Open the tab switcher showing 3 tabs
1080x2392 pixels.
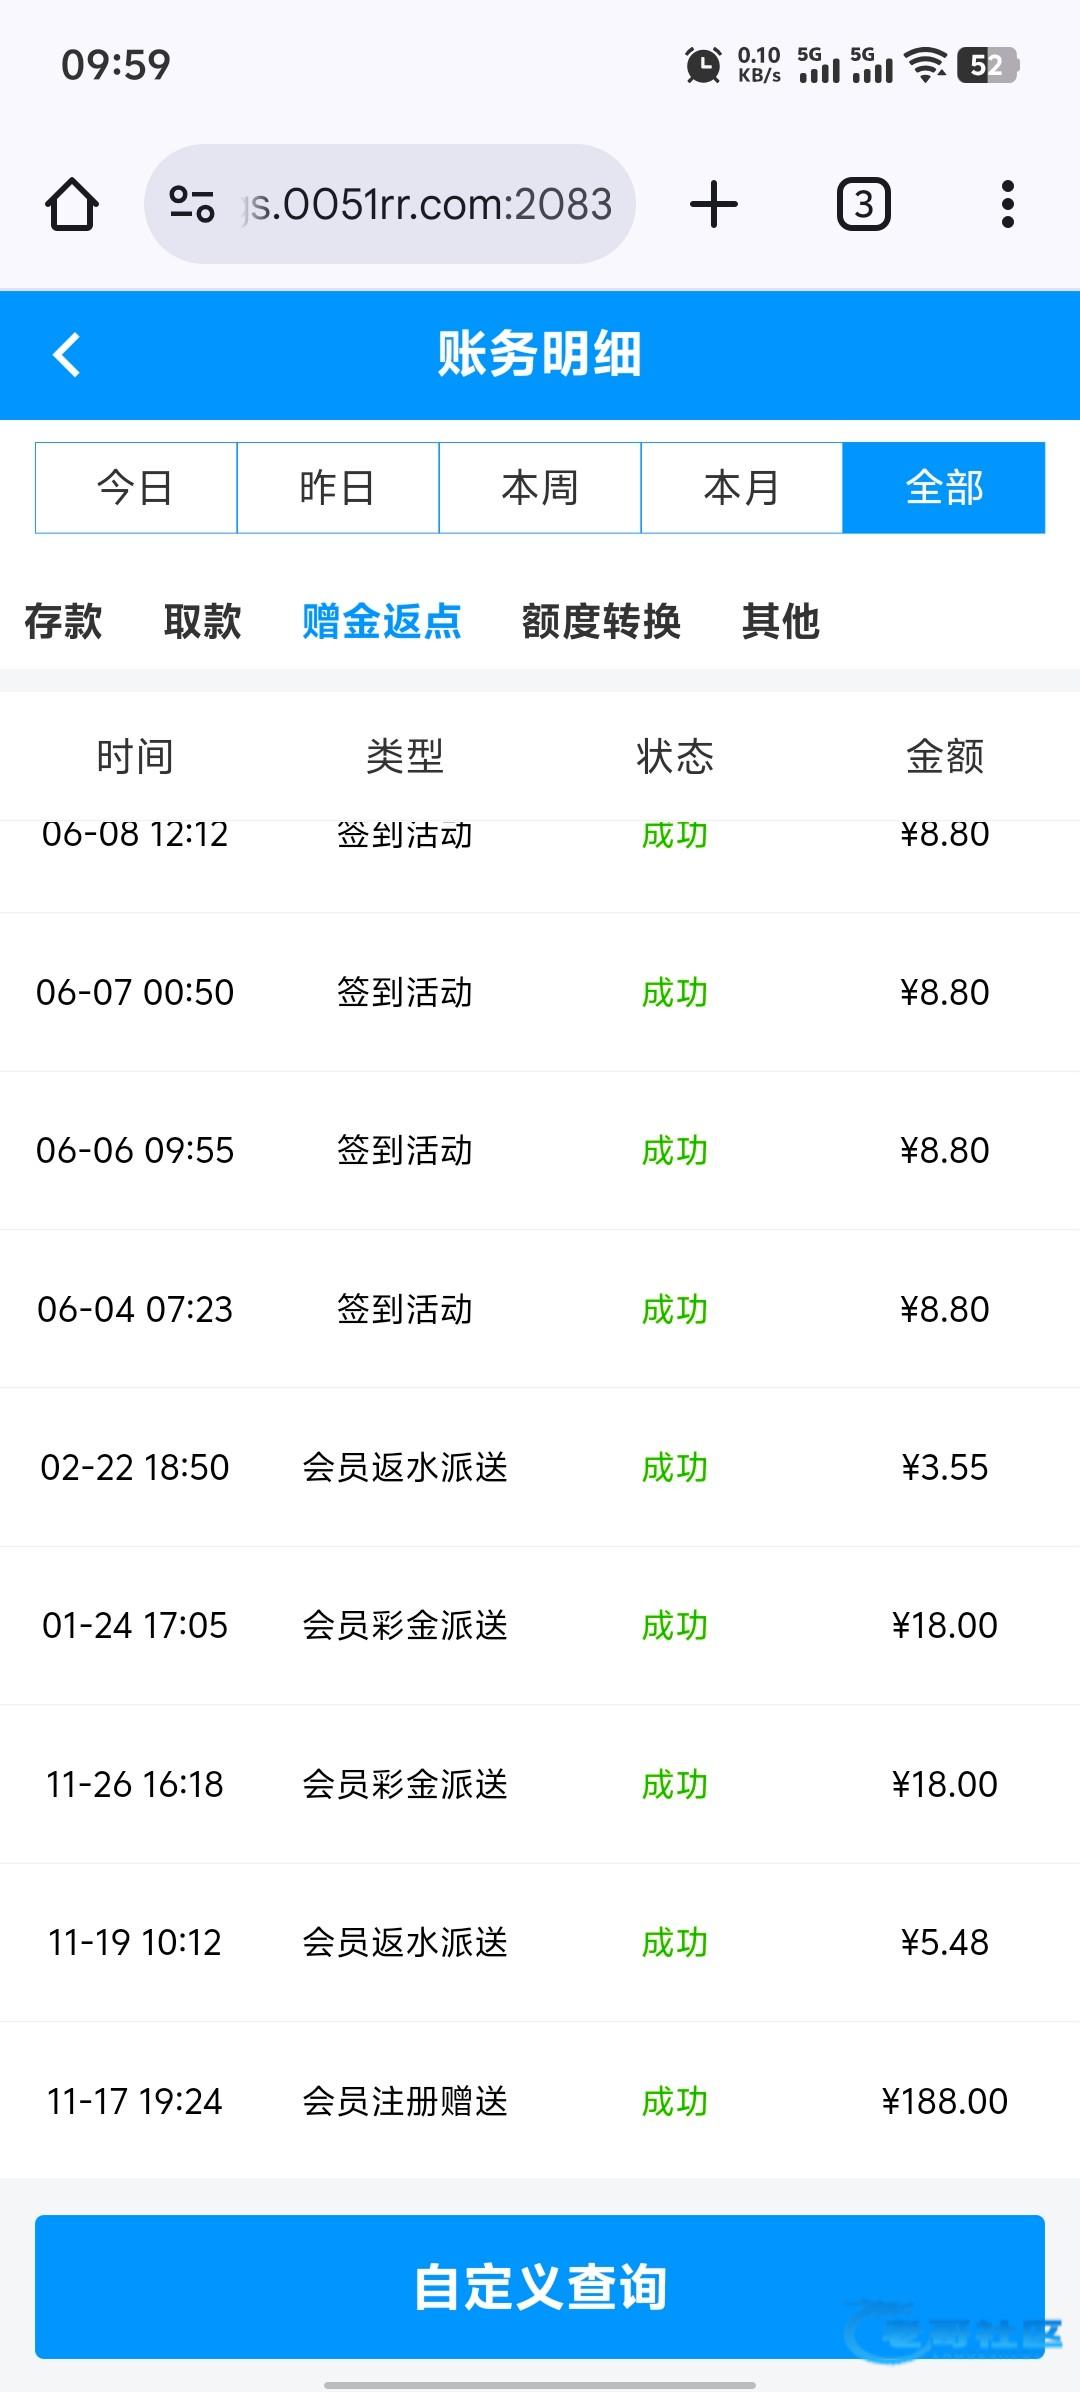pyautogui.click(x=863, y=205)
